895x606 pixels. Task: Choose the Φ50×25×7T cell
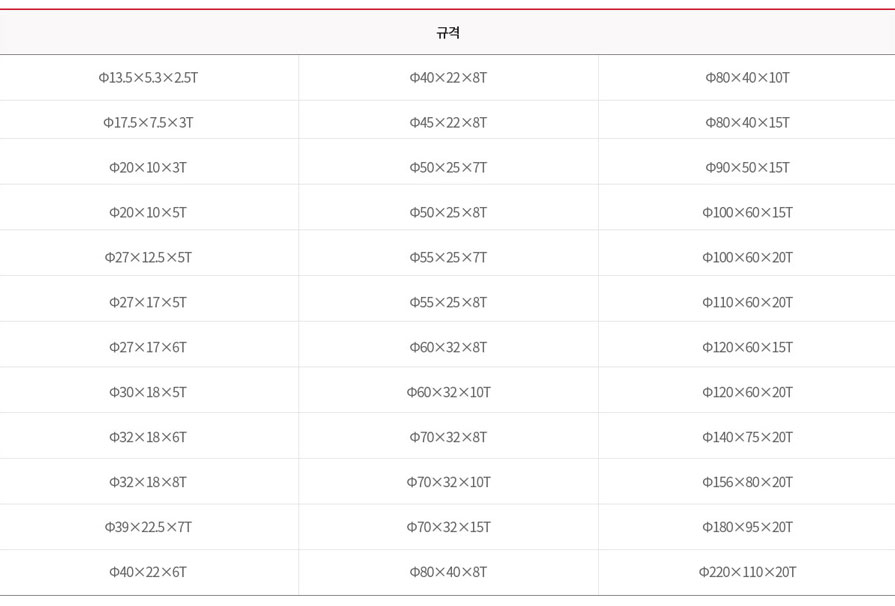click(449, 168)
